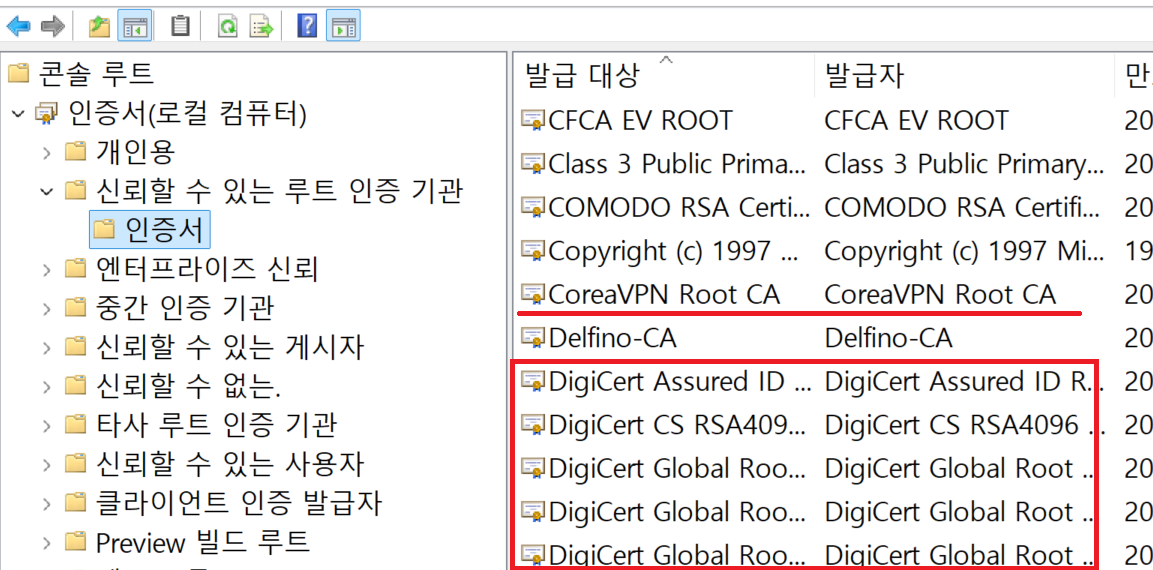Select the 중간 인증 기관 tree item
The width and height of the screenshot is (1153, 570).
(185, 308)
